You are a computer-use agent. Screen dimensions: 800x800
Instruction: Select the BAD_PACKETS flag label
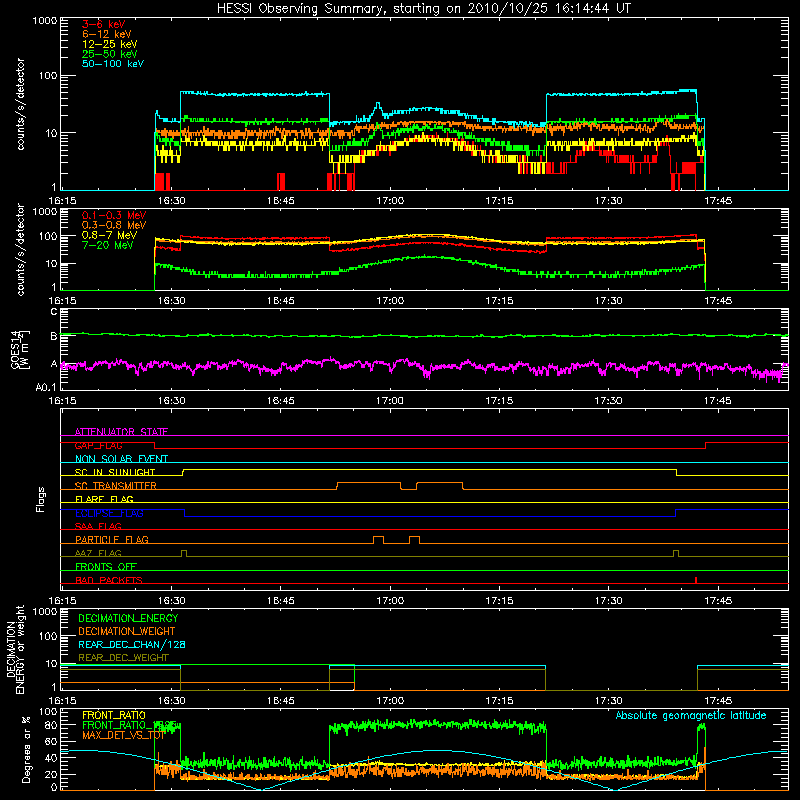click(x=109, y=580)
